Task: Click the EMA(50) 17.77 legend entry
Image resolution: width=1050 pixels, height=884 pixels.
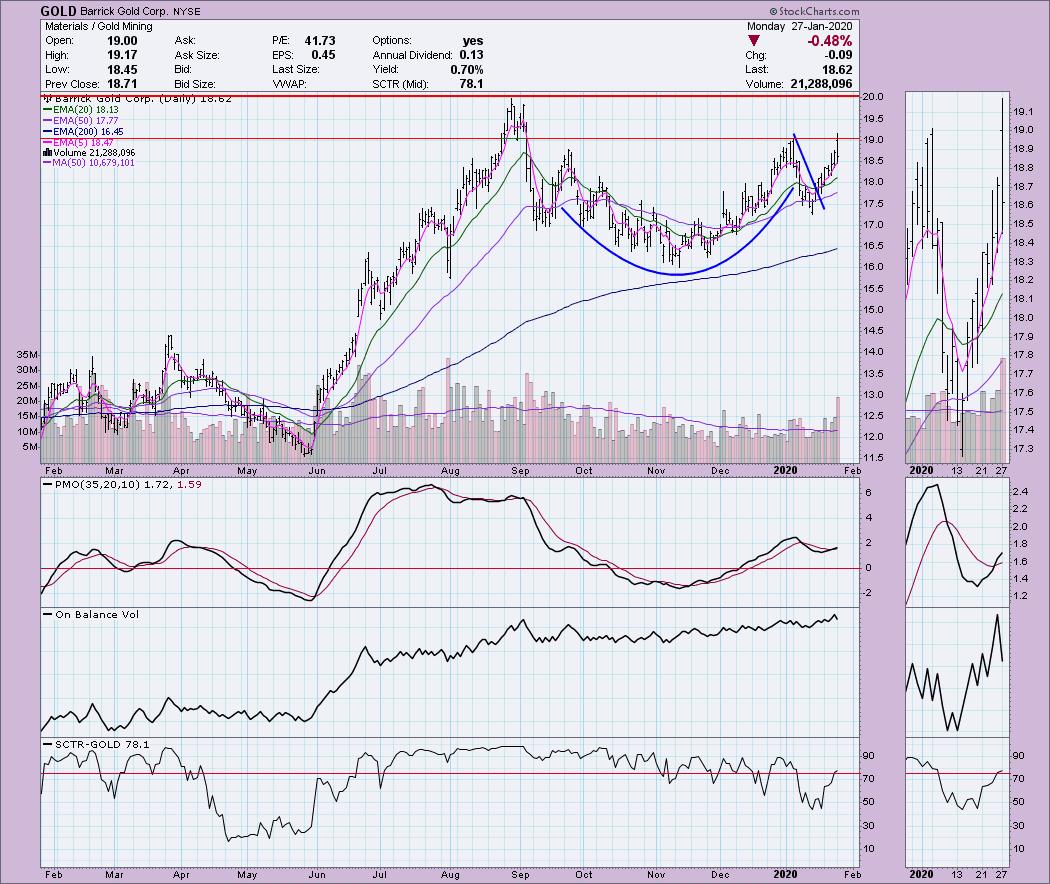Action: pyautogui.click(x=81, y=121)
